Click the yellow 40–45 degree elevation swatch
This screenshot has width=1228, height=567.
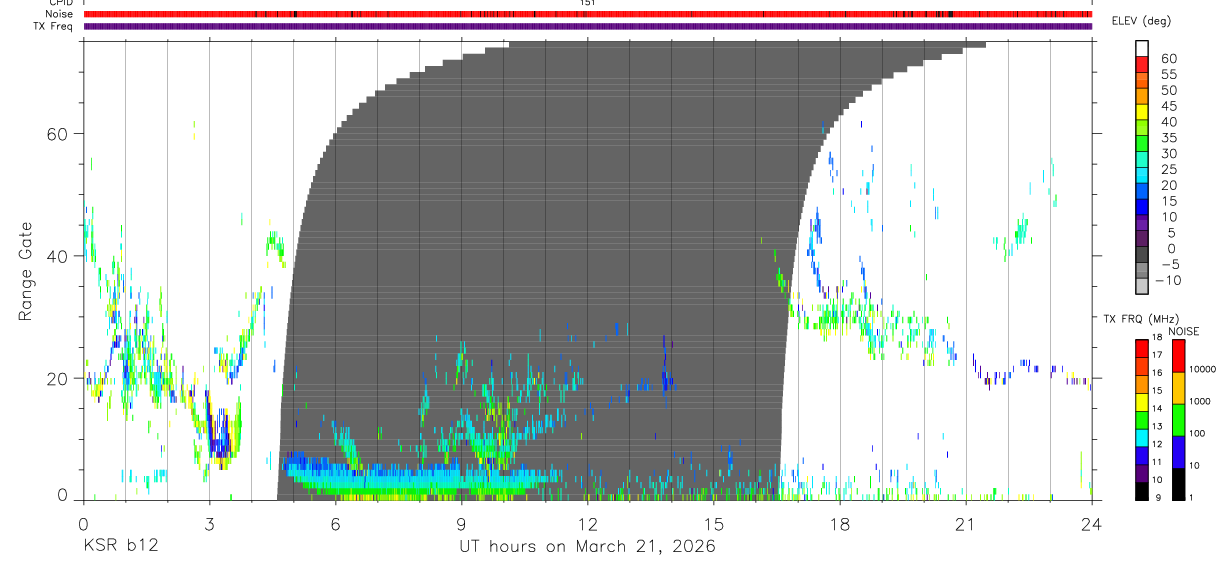(x=1141, y=113)
